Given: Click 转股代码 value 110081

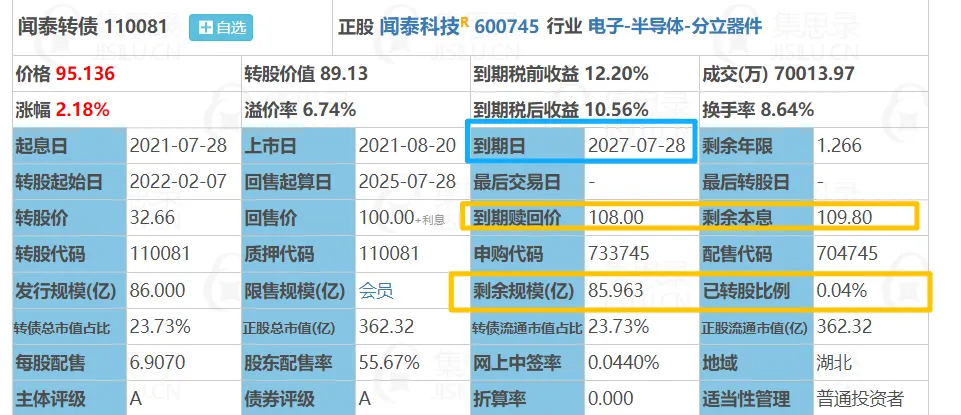Looking at the screenshot, I should [x=160, y=254].
